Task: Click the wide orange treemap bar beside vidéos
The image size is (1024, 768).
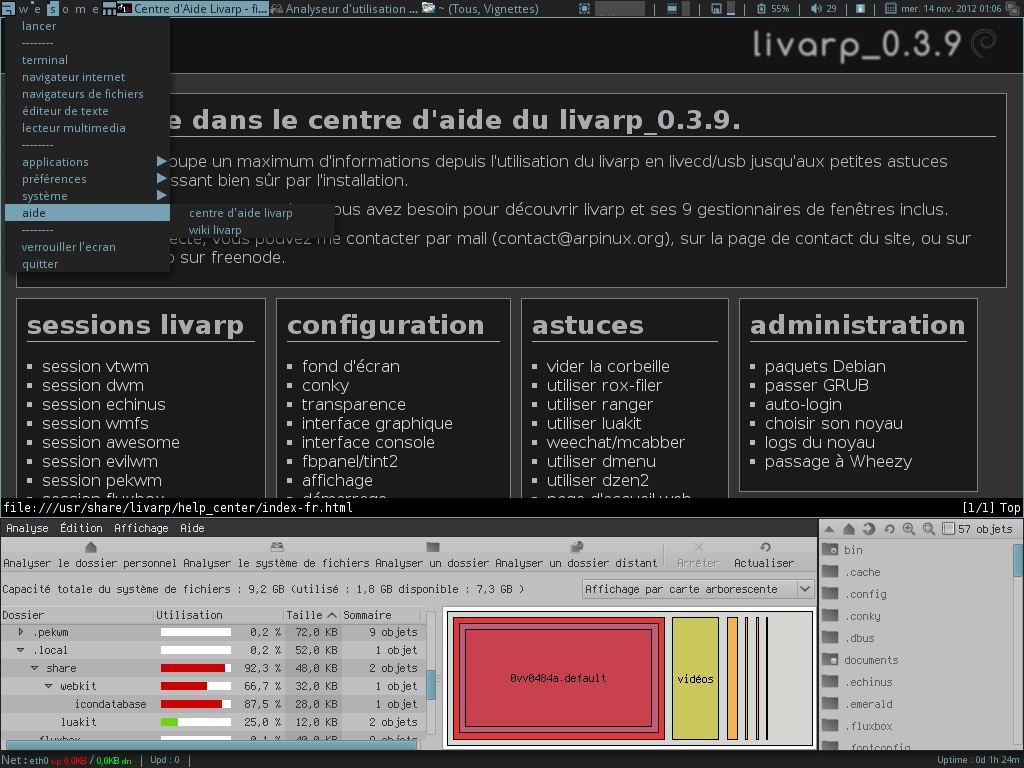Action: pos(732,679)
